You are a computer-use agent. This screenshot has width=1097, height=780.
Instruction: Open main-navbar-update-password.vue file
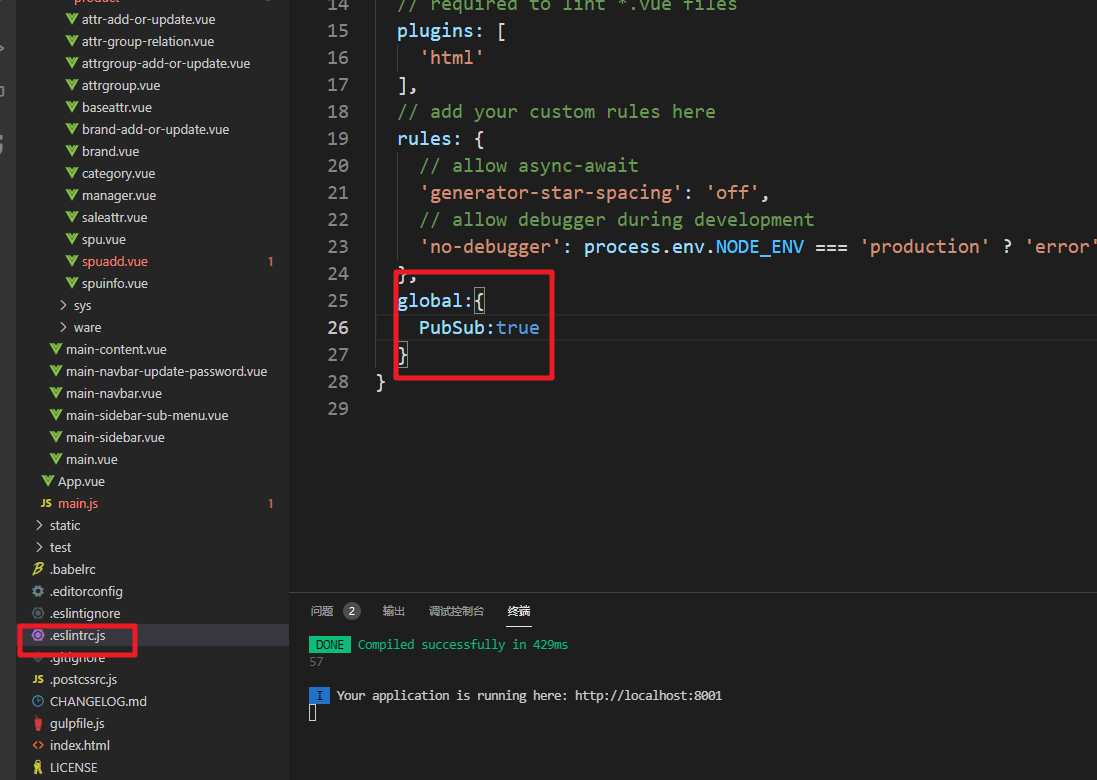(x=167, y=371)
